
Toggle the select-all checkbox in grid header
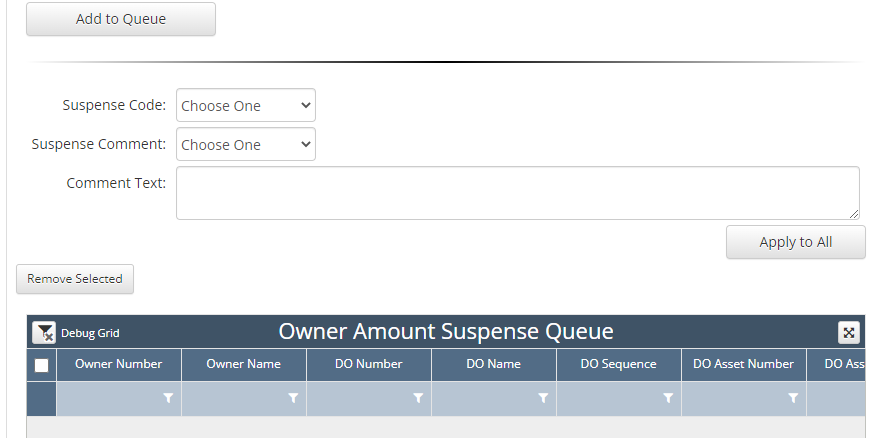pos(41,365)
